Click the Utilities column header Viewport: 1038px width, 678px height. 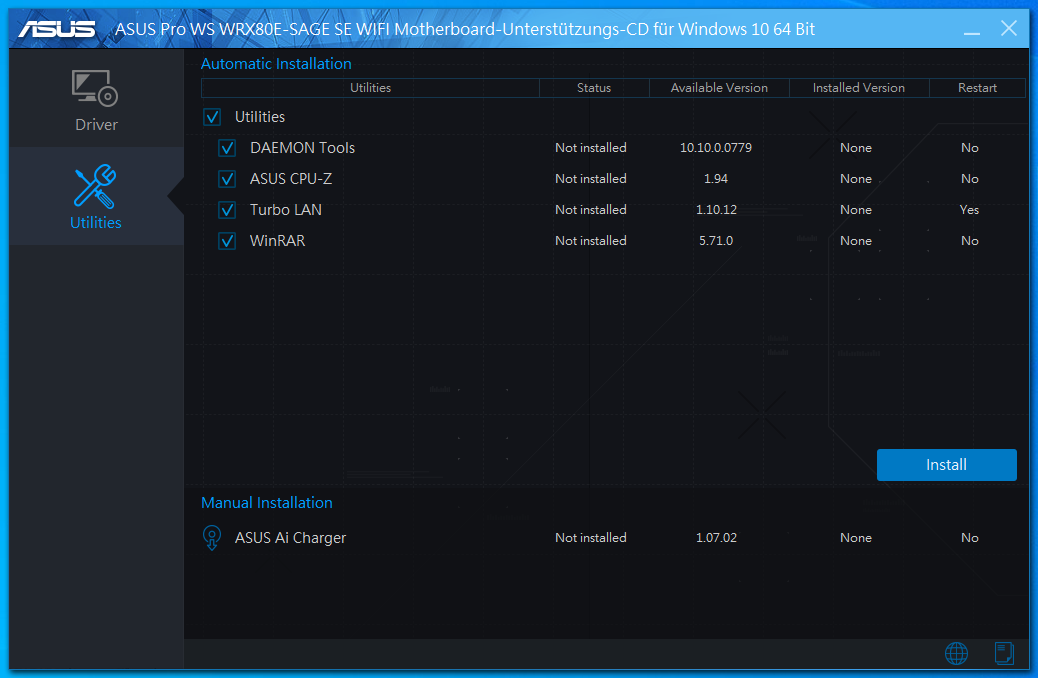pos(370,88)
